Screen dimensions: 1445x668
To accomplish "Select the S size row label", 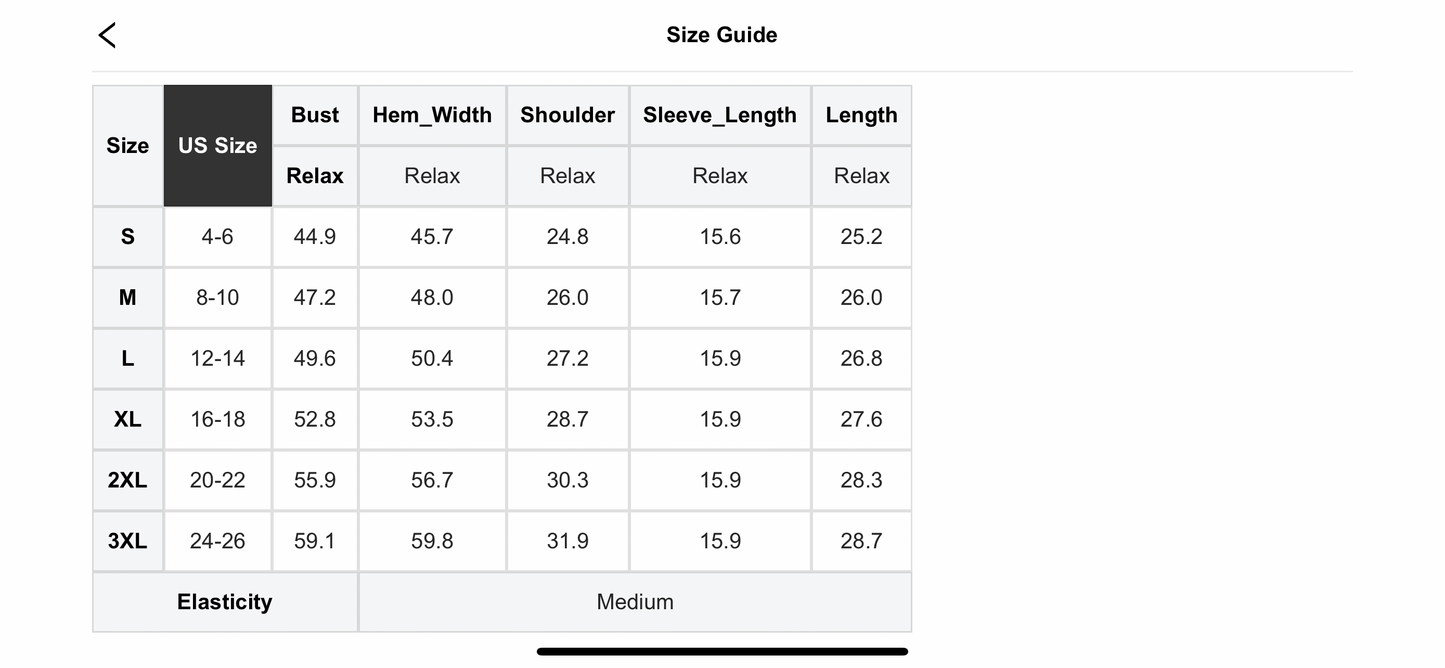I will pos(128,237).
